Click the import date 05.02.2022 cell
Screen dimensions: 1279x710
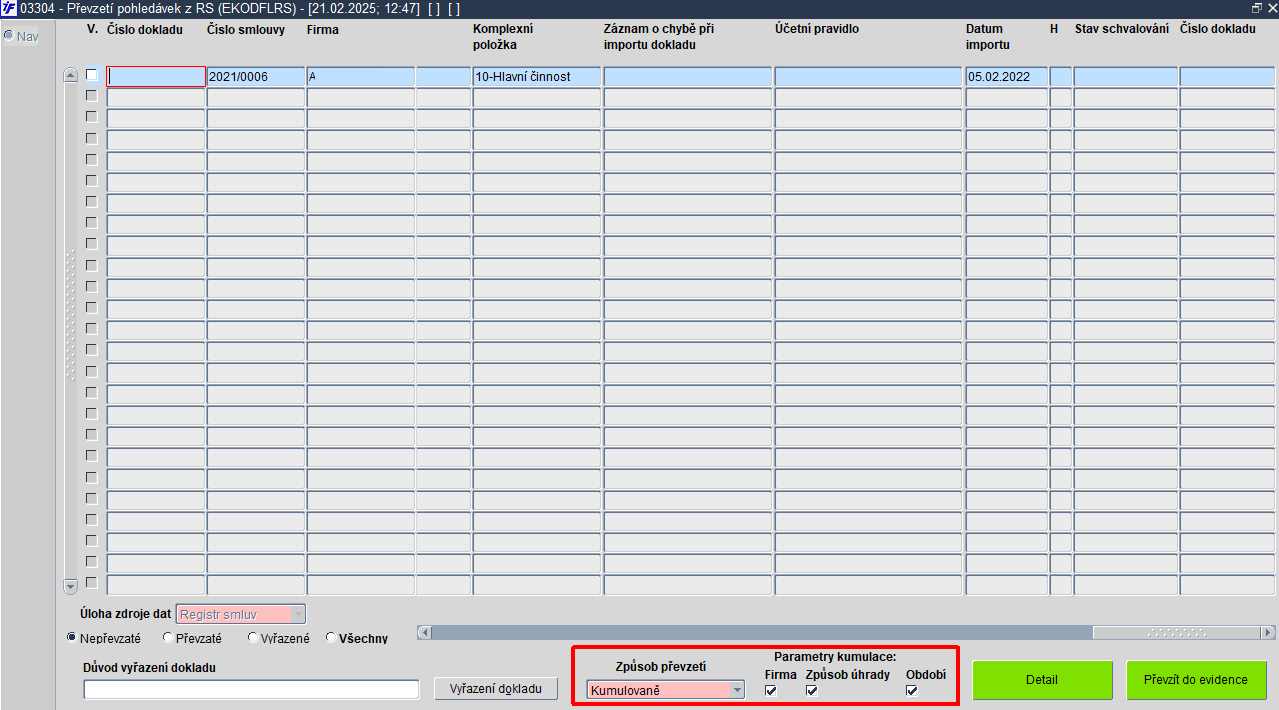(x=1006, y=77)
